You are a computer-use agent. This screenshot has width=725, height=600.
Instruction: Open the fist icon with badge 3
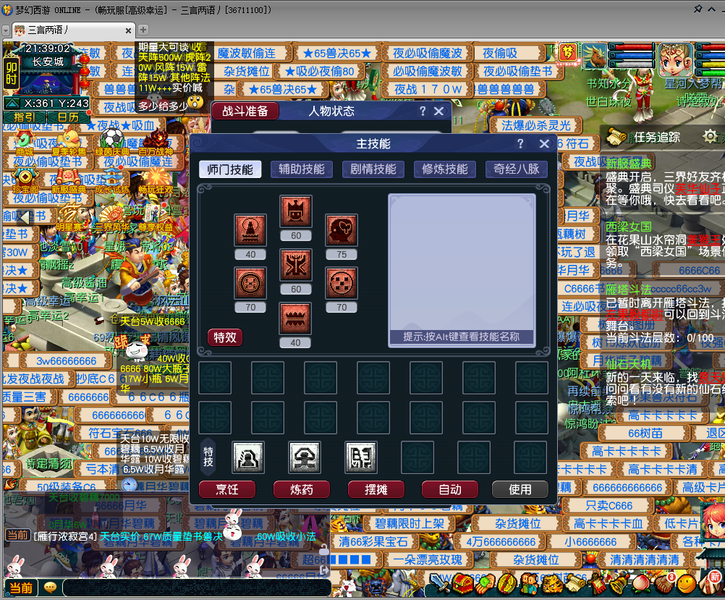(x=664, y=584)
